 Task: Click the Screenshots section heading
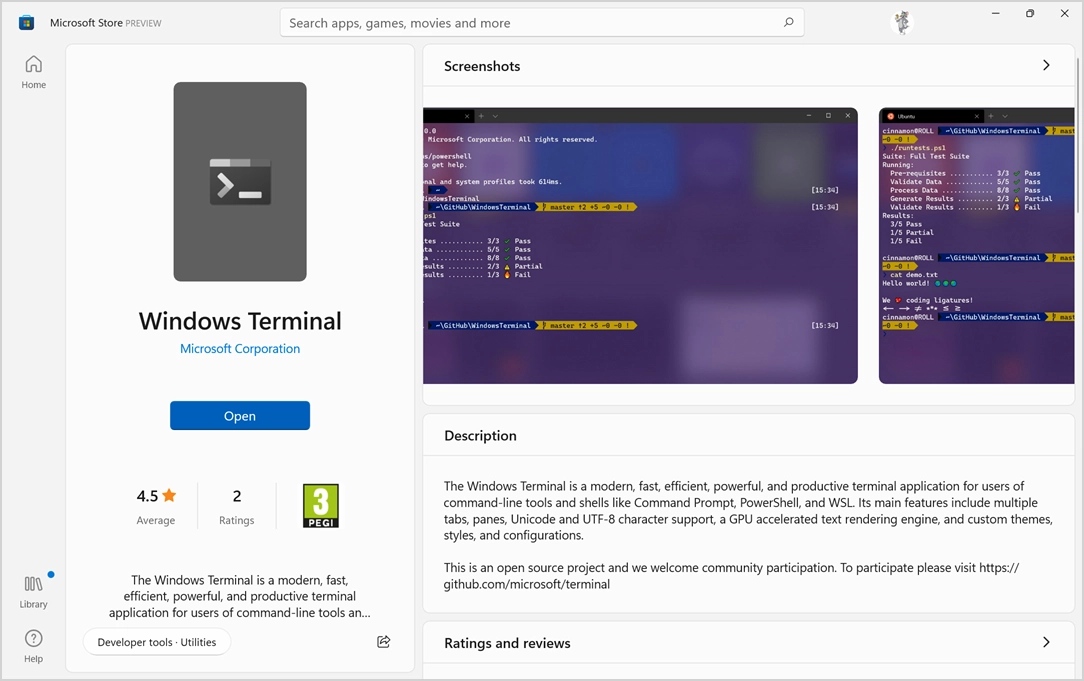point(482,66)
